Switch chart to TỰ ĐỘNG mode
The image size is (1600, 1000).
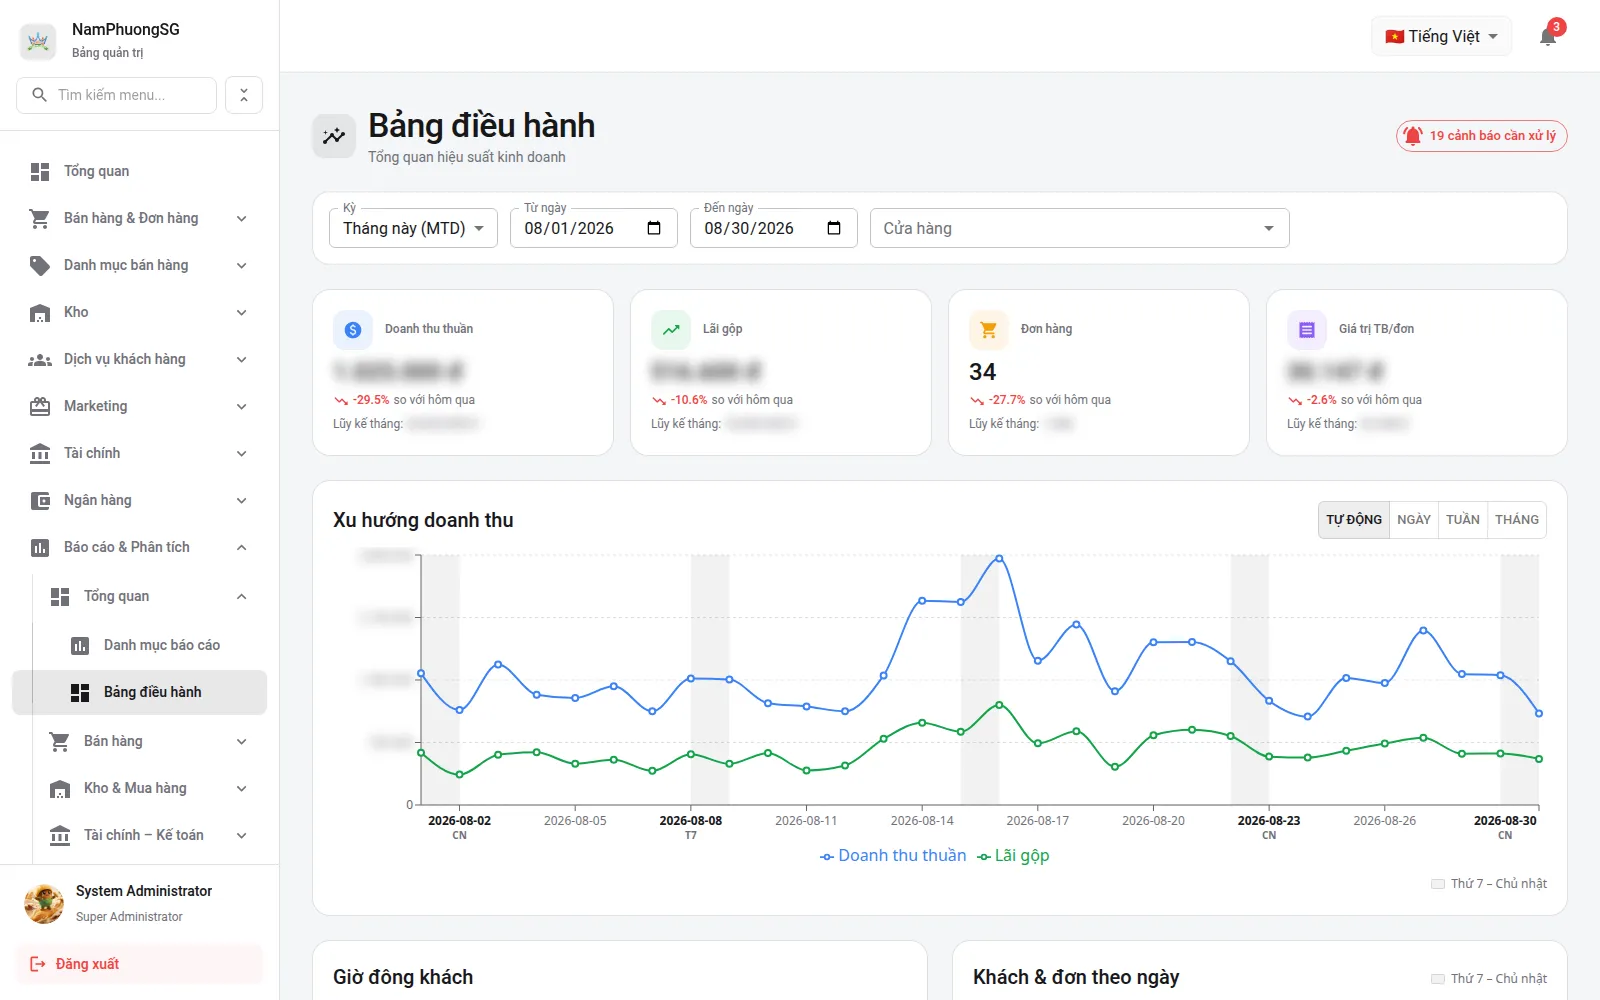(x=1354, y=520)
